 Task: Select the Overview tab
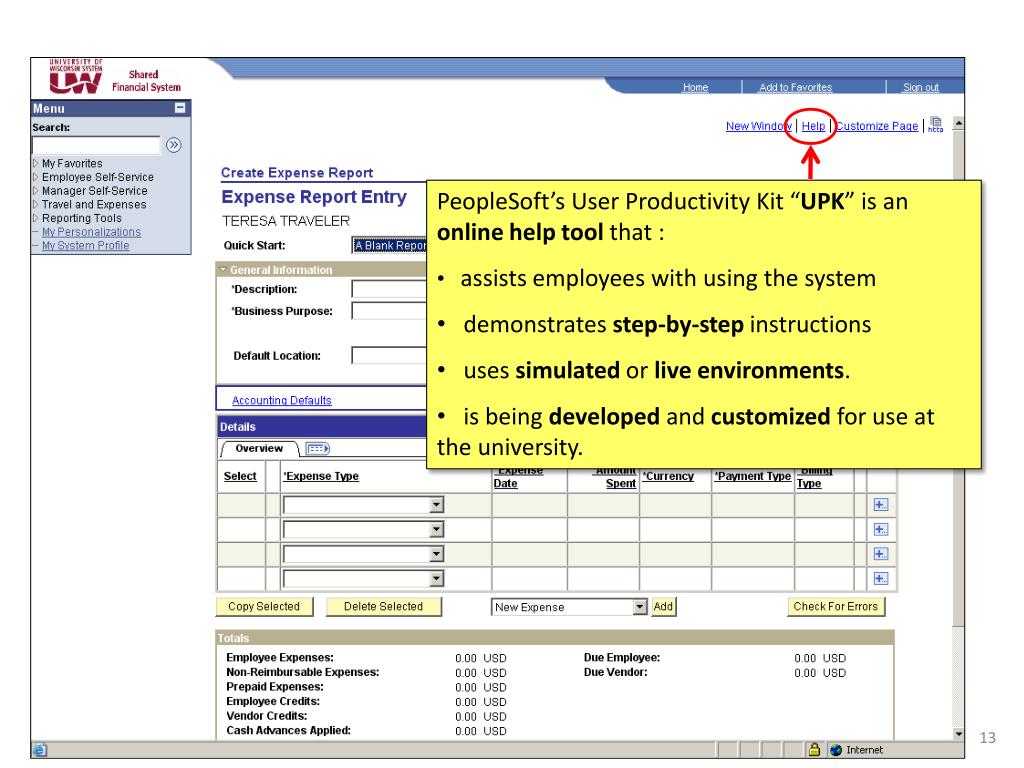coord(259,449)
